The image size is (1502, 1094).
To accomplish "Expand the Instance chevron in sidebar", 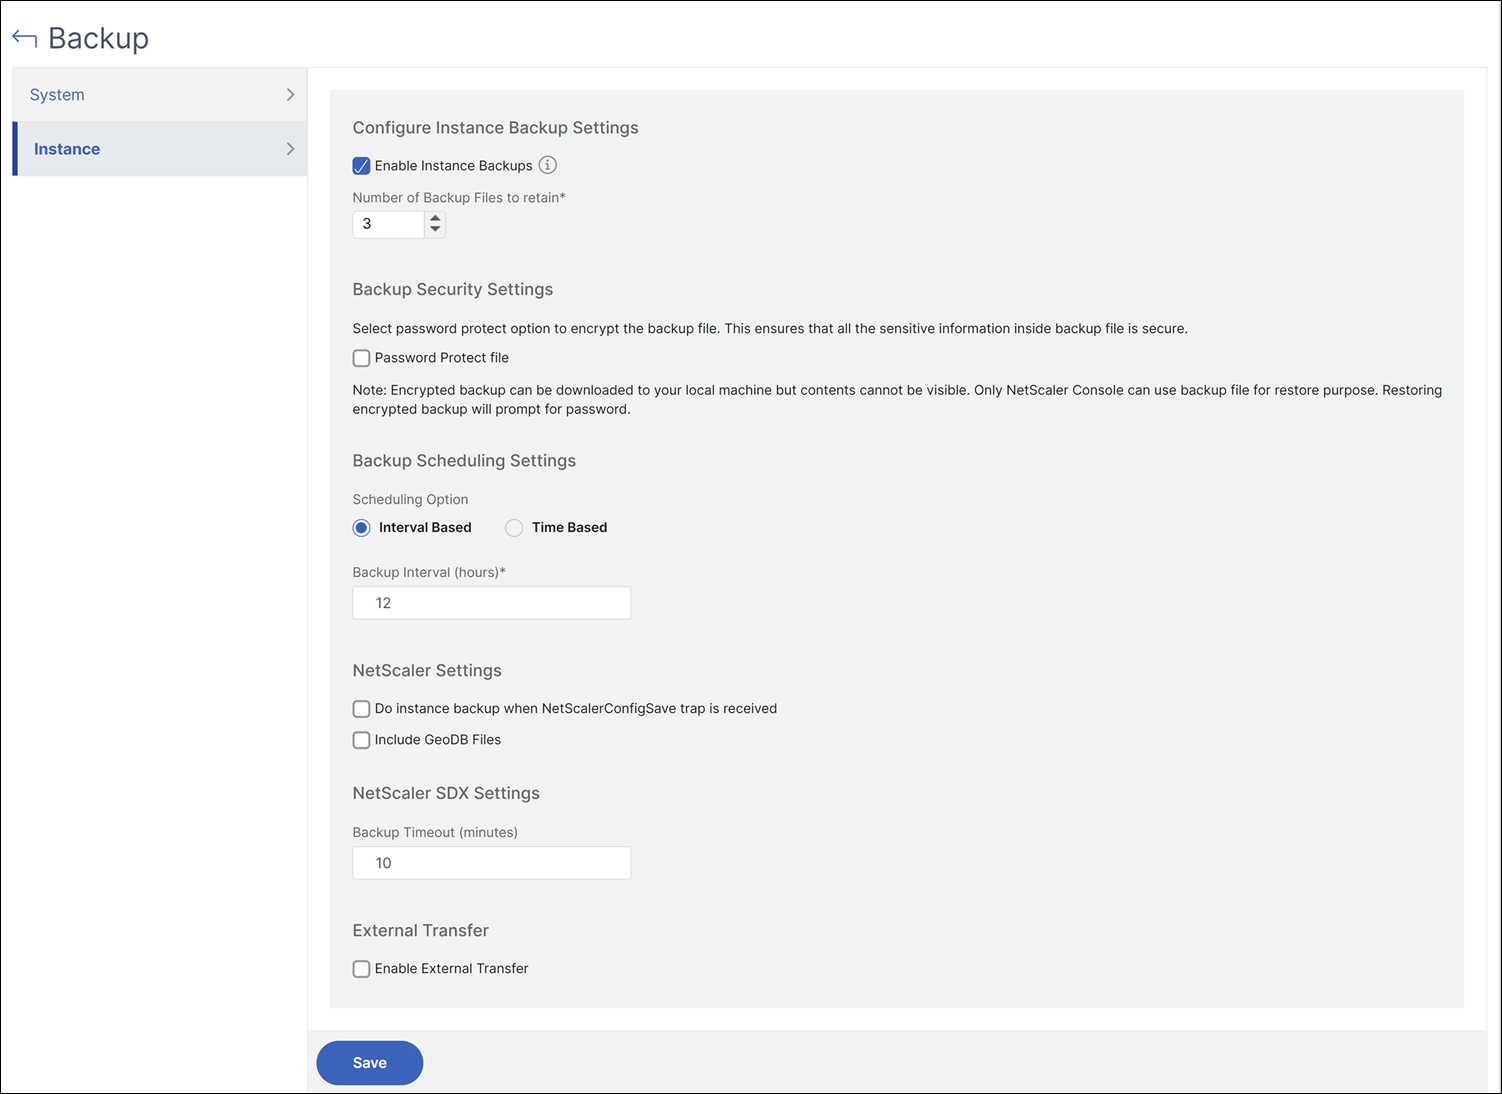I will (290, 149).
